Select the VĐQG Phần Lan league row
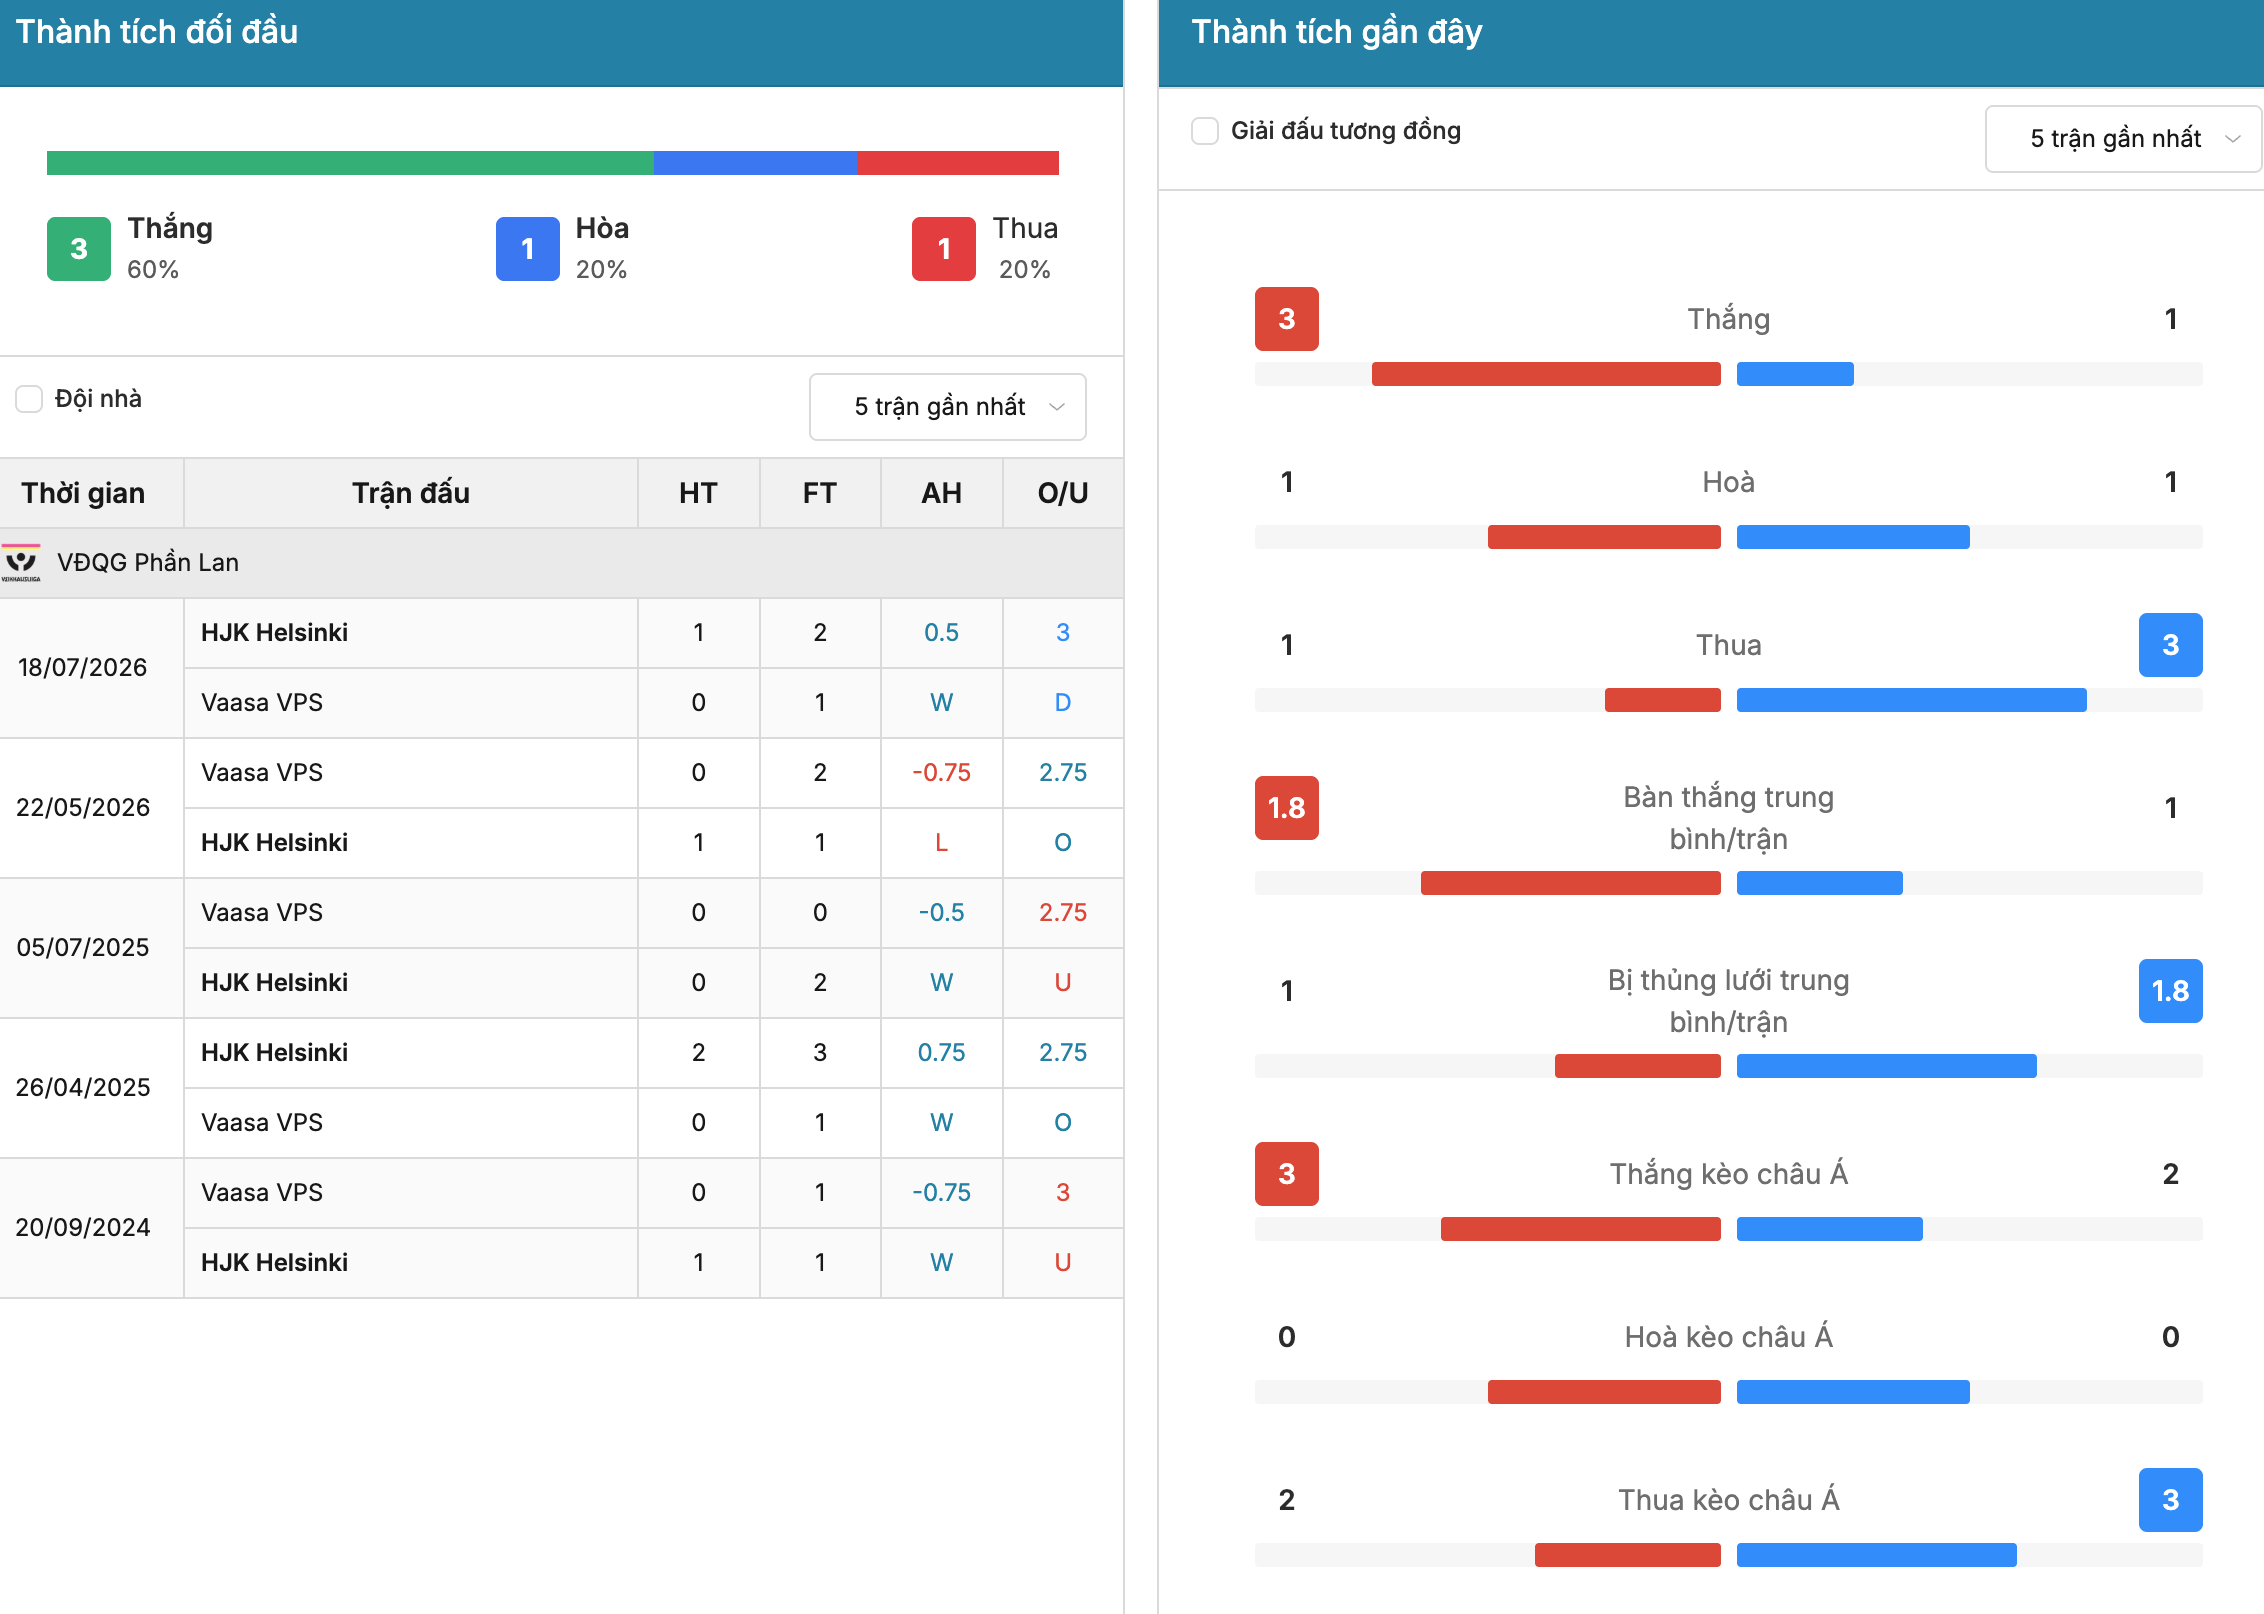Viewport: 2264px width, 1614px height. coord(561,563)
